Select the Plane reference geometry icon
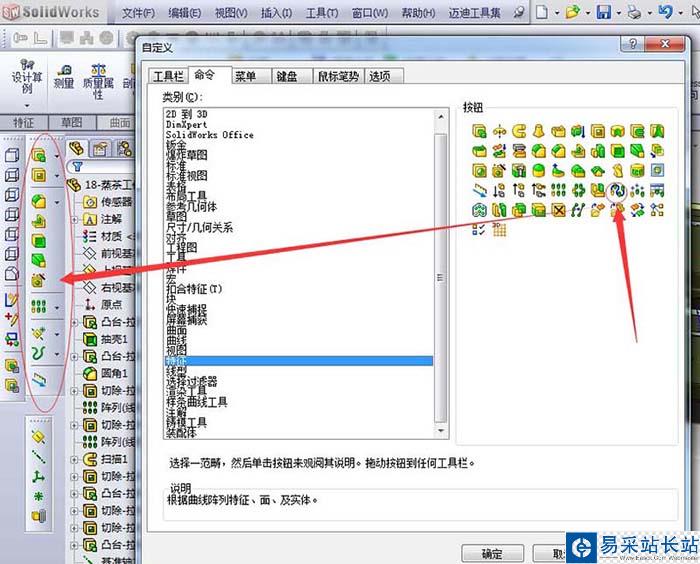The image size is (700, 564). pyautogui.click(x=39, y=437)
